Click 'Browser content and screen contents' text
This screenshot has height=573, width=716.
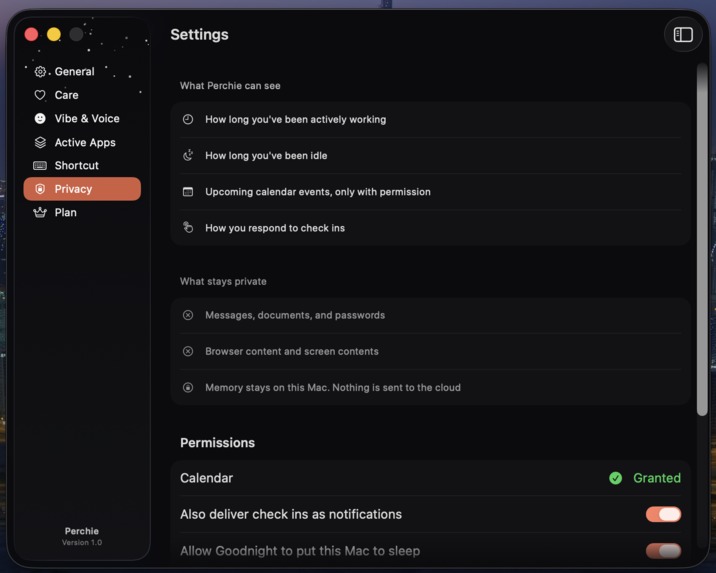click(x=292, y=351)
